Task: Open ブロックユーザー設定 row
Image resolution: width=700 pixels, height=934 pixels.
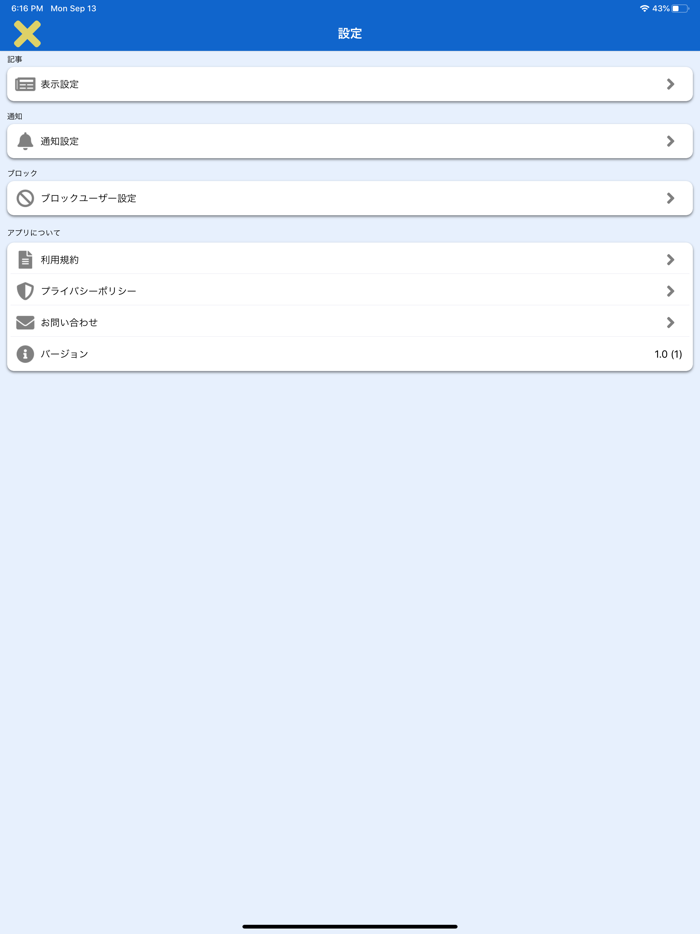Action: (x=88, y=199)
